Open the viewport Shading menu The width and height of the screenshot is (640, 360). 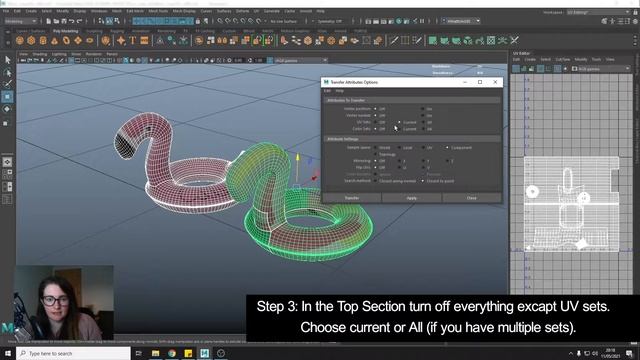click(40, 54)
